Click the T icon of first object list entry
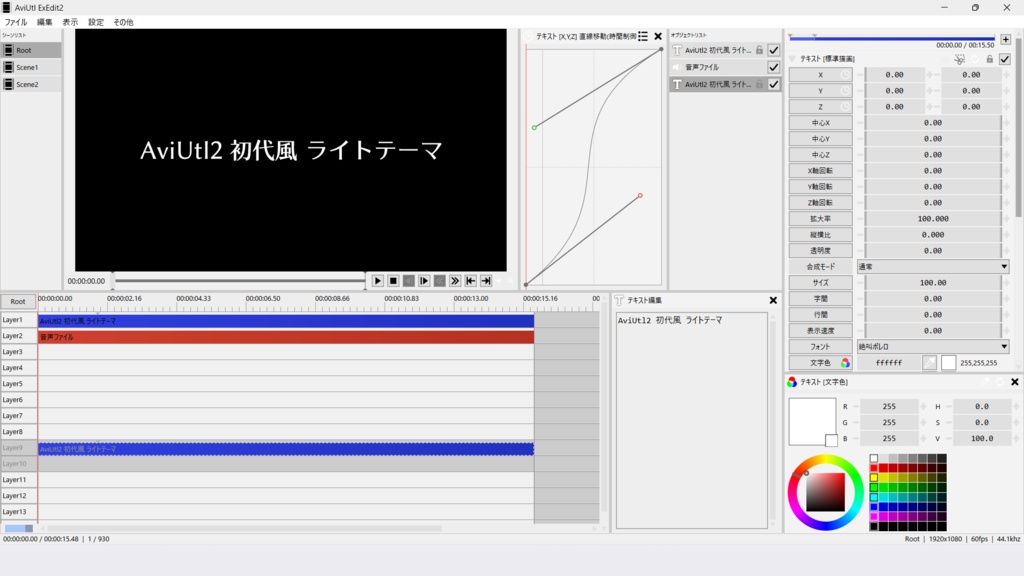The width and height of the screenshot is (1024, 576). click(677, 50)
